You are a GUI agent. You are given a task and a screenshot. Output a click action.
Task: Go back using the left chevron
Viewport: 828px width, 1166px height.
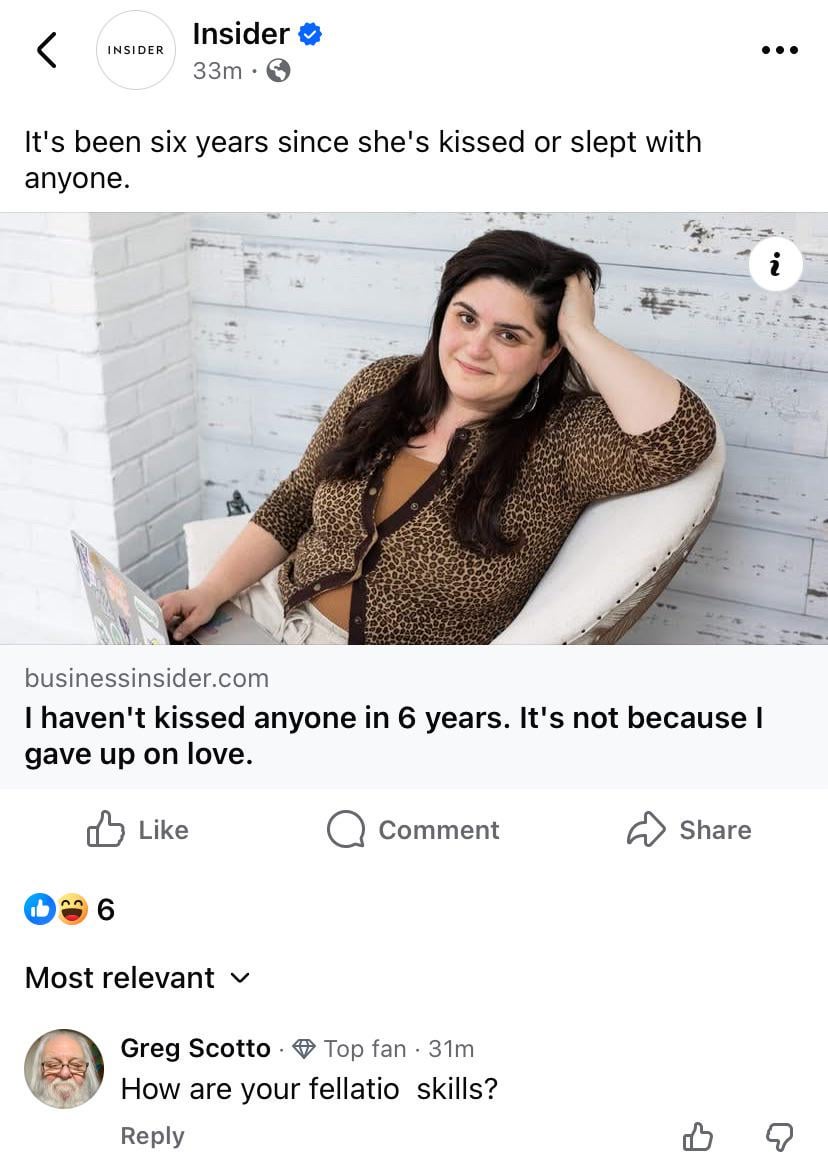[x=46, y=50]
